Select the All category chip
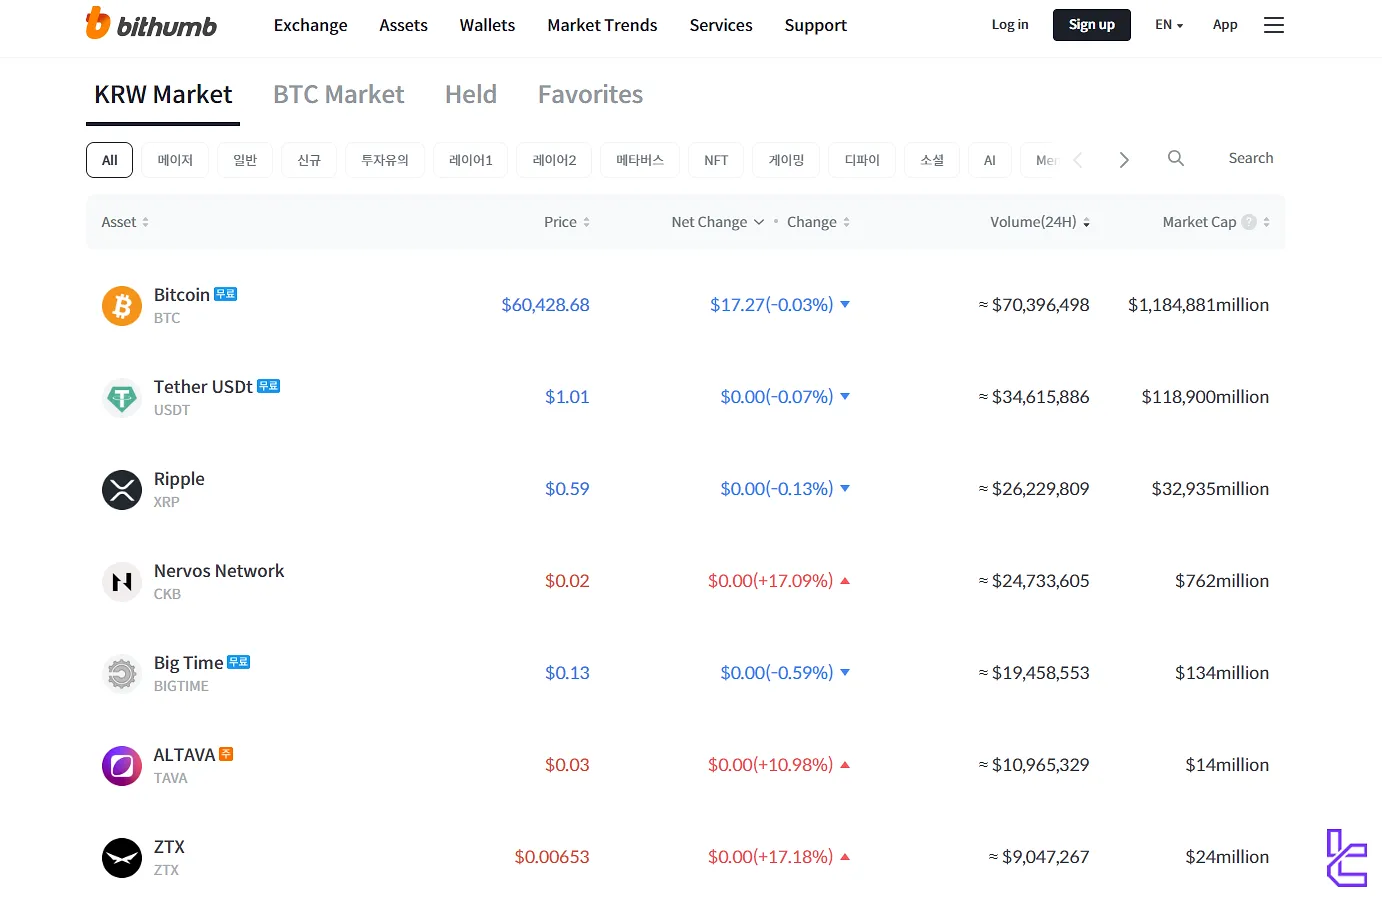This screenshot has height=905, width=1382. 110,160
